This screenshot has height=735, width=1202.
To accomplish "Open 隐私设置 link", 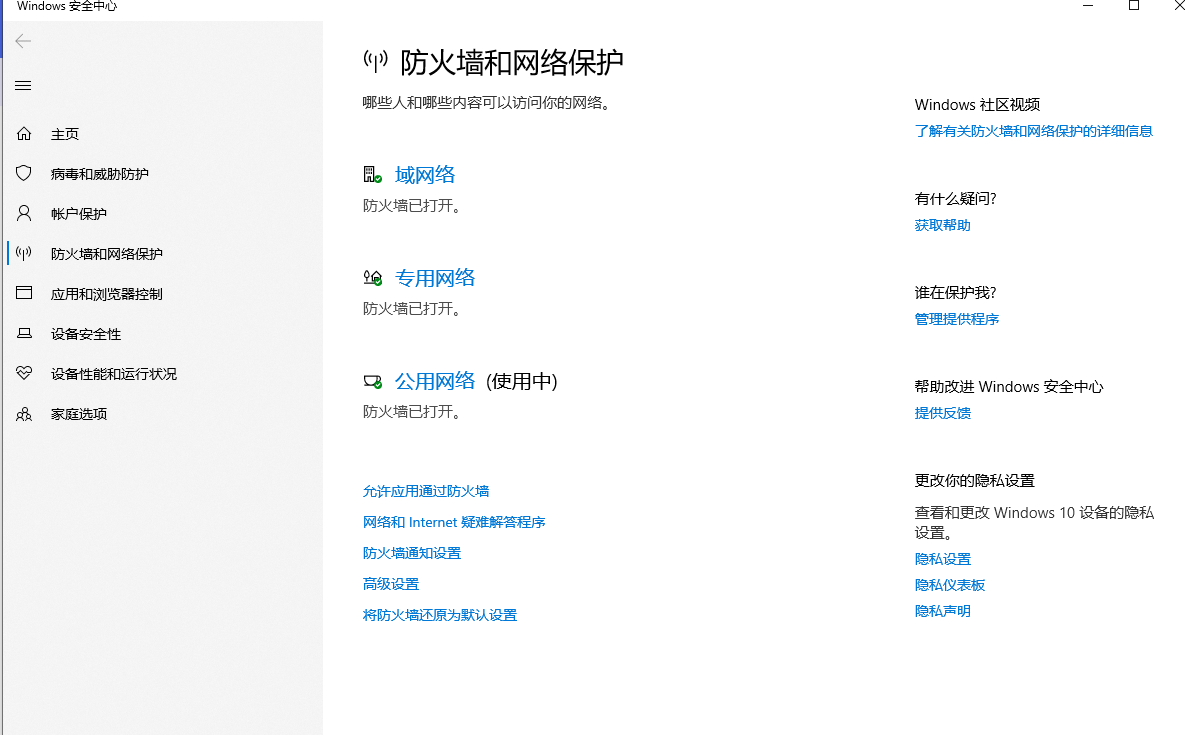I will click(943, 559).
